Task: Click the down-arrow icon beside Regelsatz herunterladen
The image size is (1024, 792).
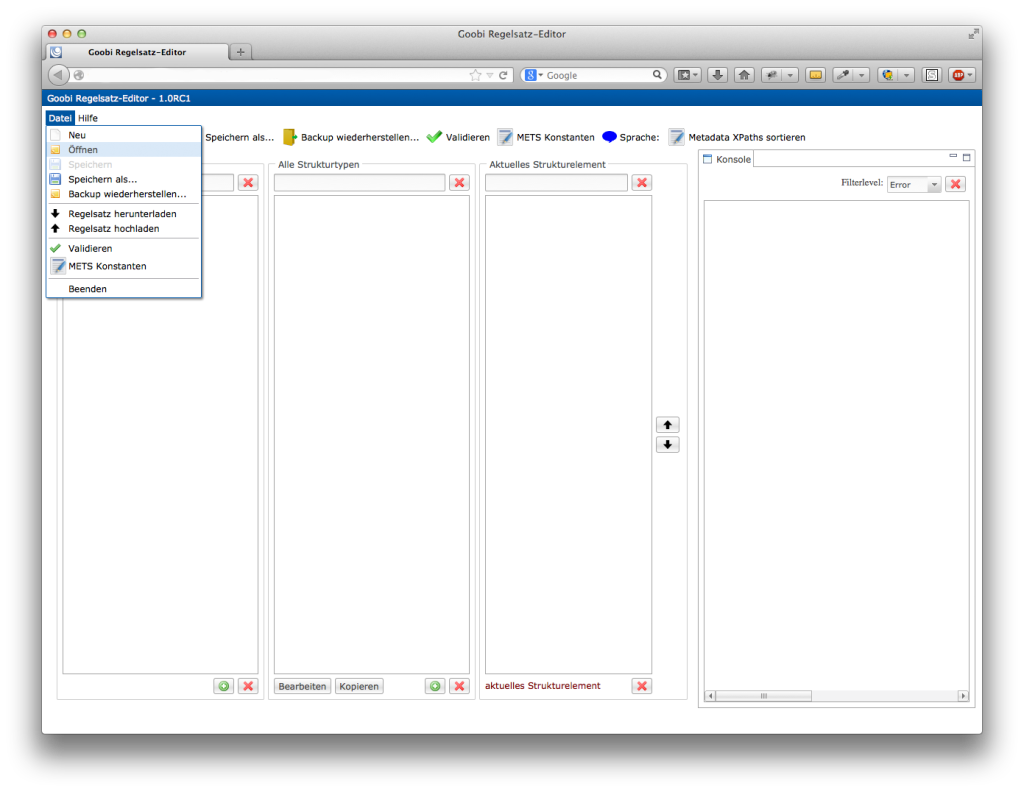Action: click(x=56, y=214)
